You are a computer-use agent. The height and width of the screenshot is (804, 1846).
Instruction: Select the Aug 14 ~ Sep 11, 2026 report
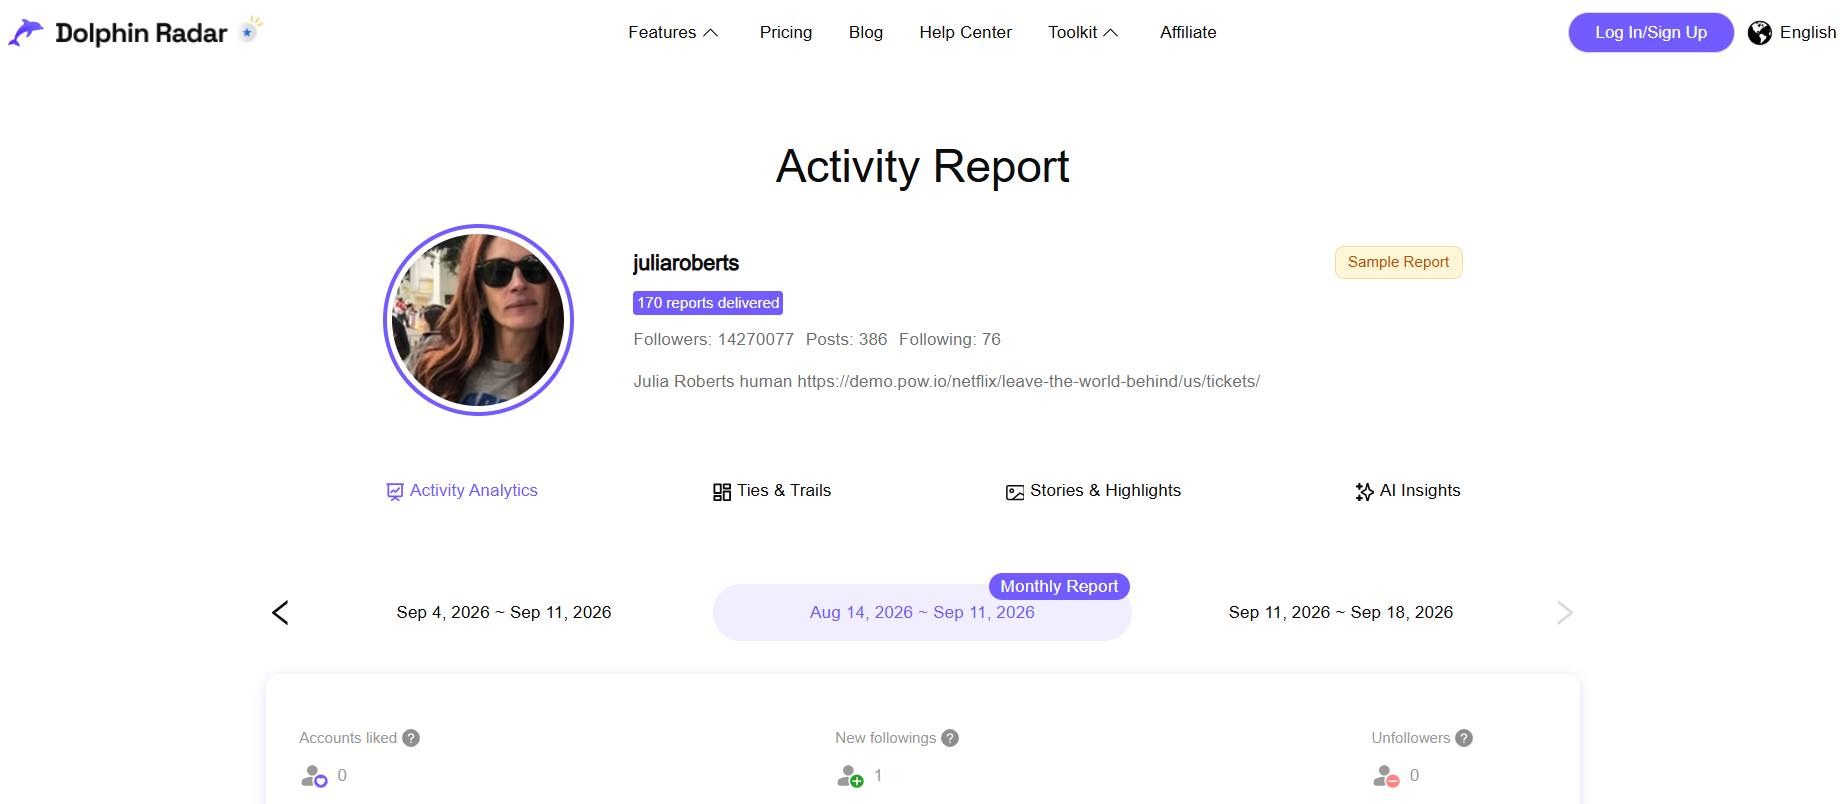[x=922, y=612]
